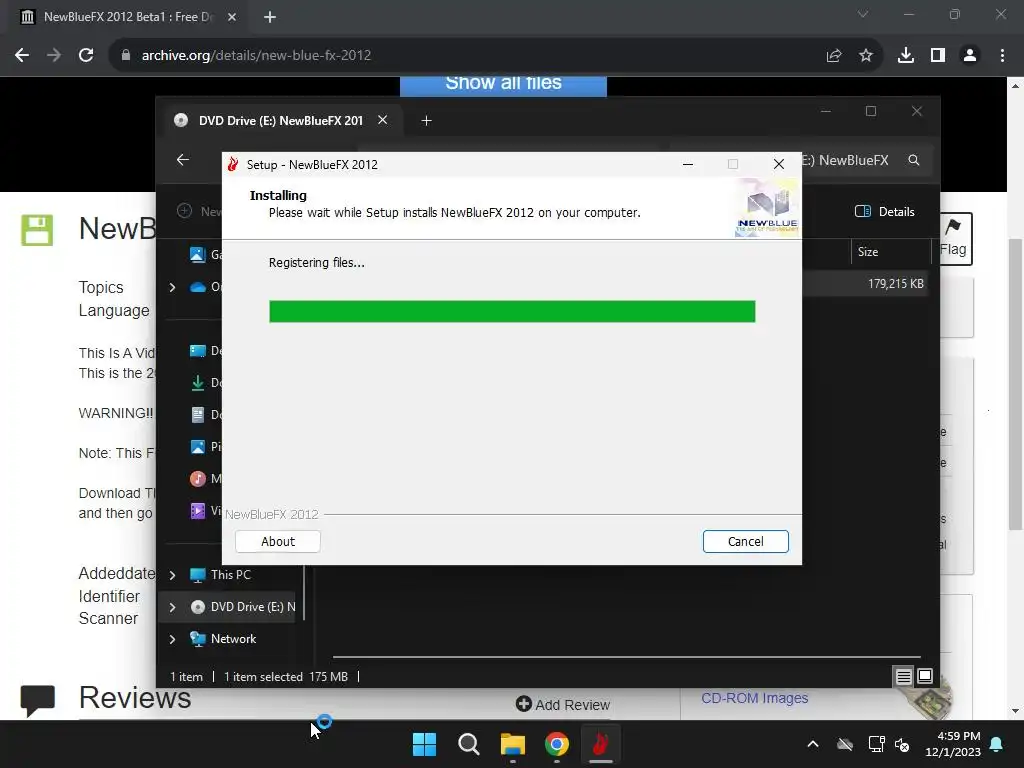
Task: Click Show all files in browser
Action: coord(504,86)
